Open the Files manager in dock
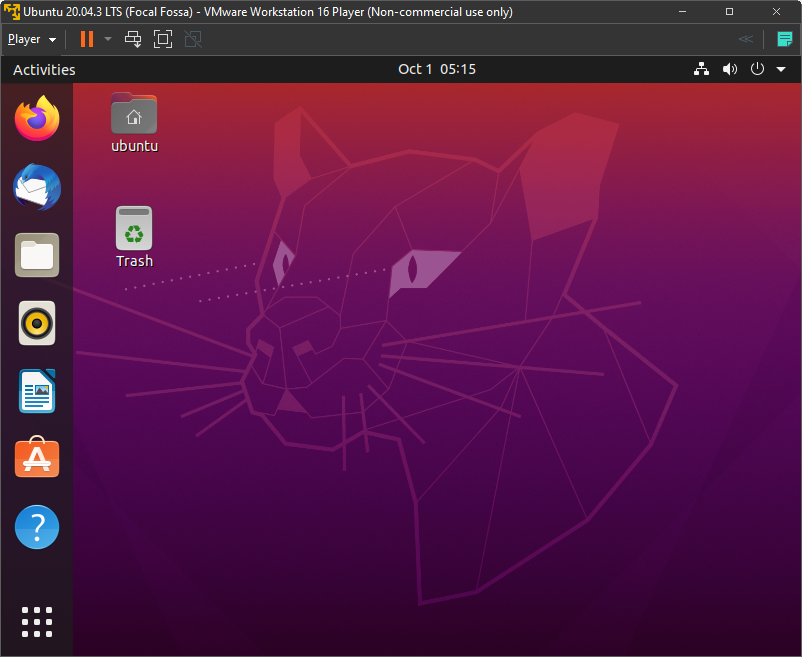Viewport: 802px width, 657px height. pos(37,255)
